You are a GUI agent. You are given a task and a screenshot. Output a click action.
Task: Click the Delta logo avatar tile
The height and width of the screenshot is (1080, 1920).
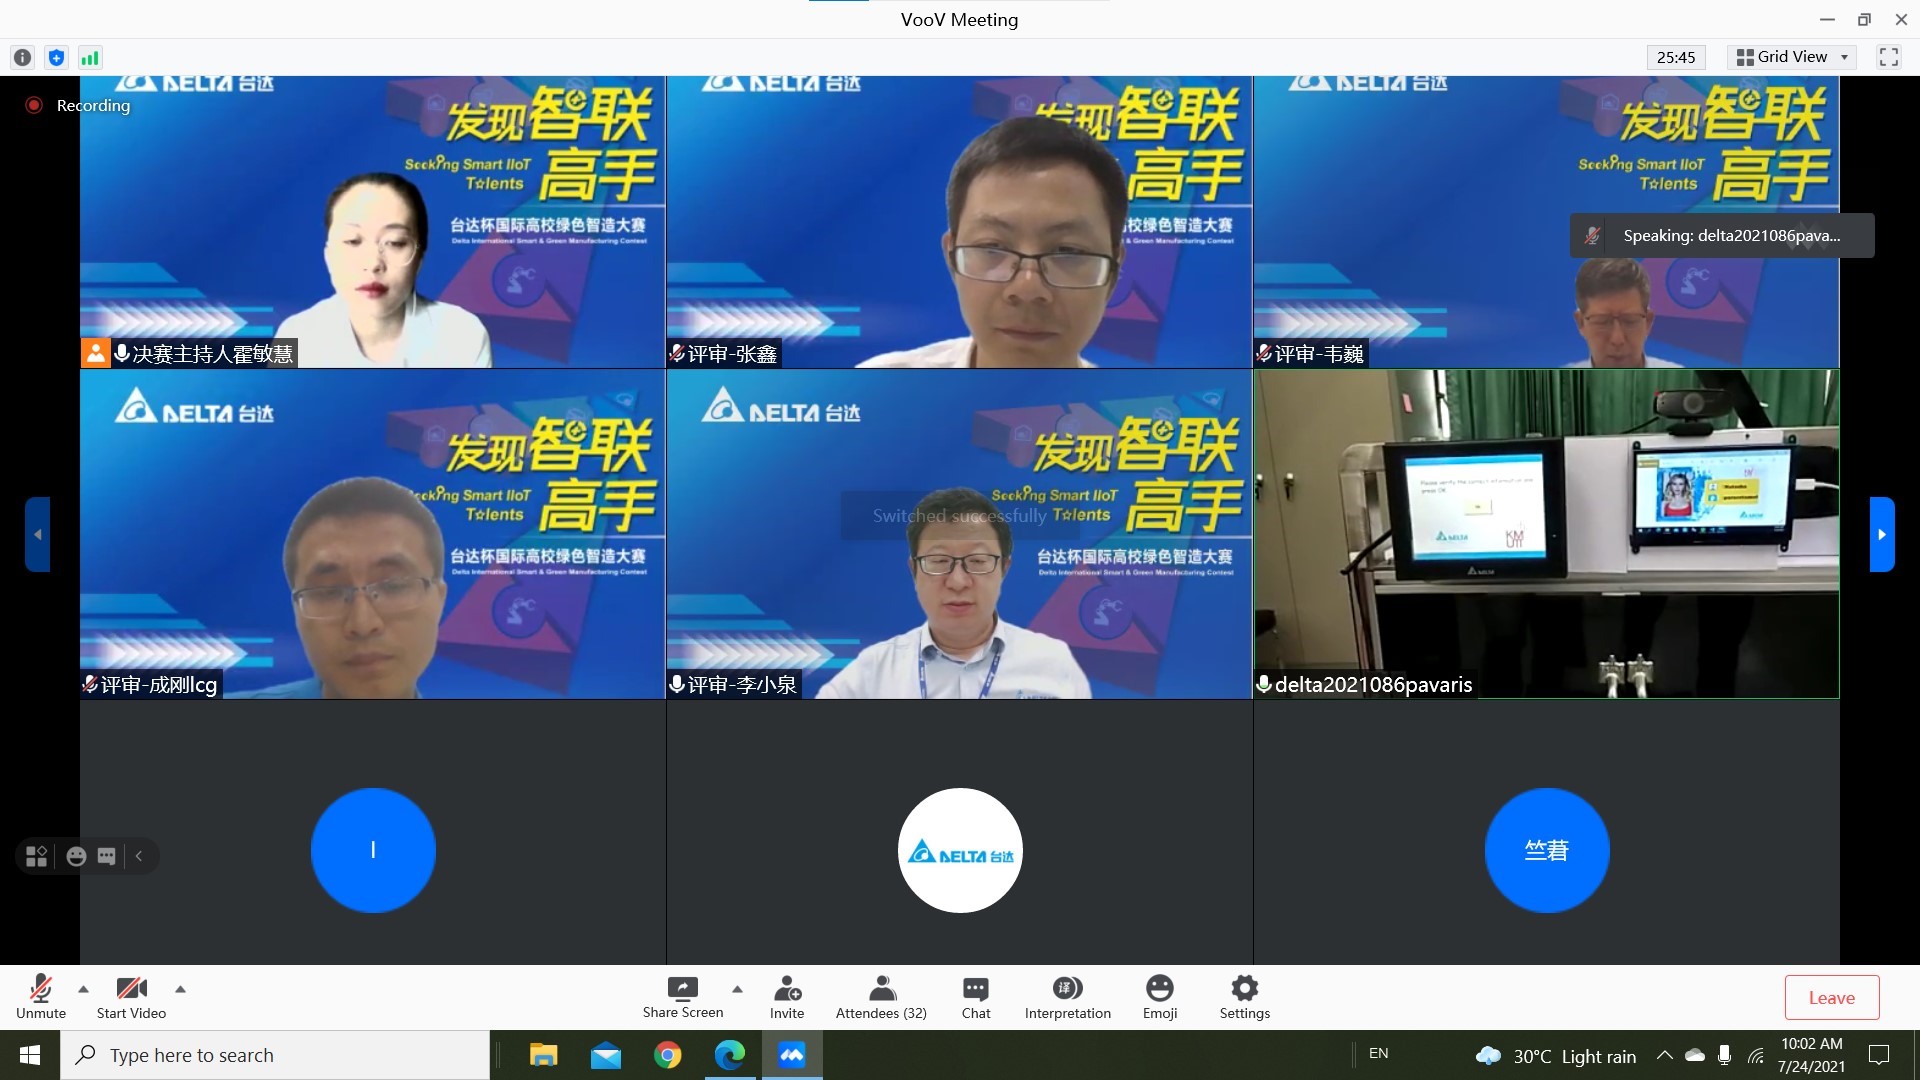point(960,850)
